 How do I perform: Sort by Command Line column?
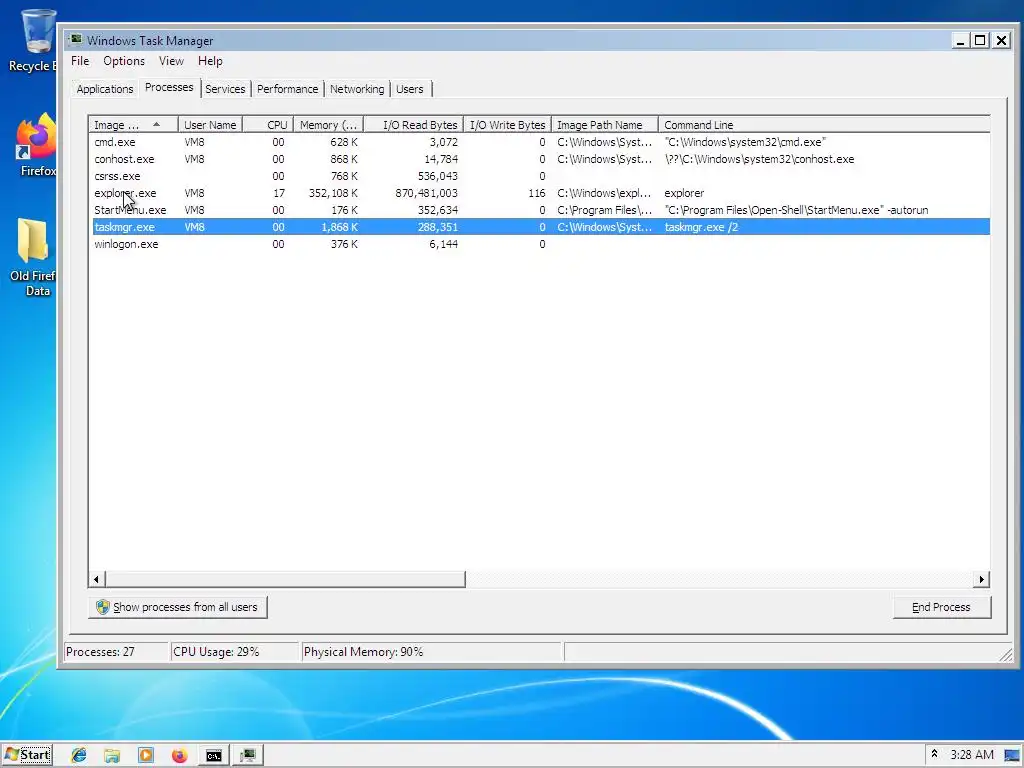[x=824, y=125]
